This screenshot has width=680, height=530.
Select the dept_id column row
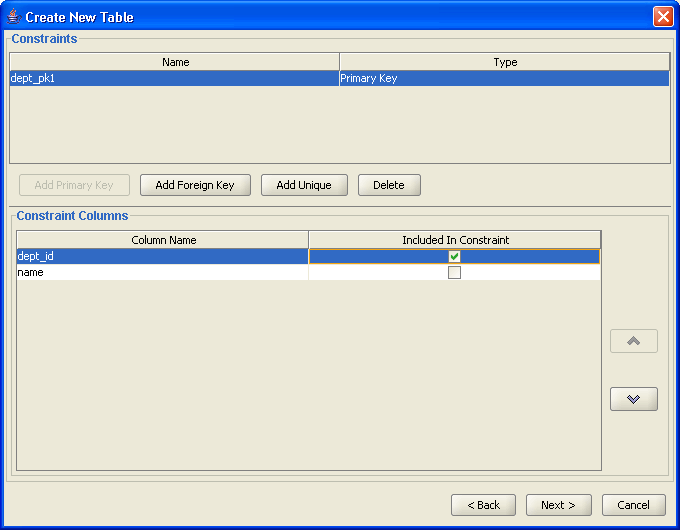(x=162, y=257)
